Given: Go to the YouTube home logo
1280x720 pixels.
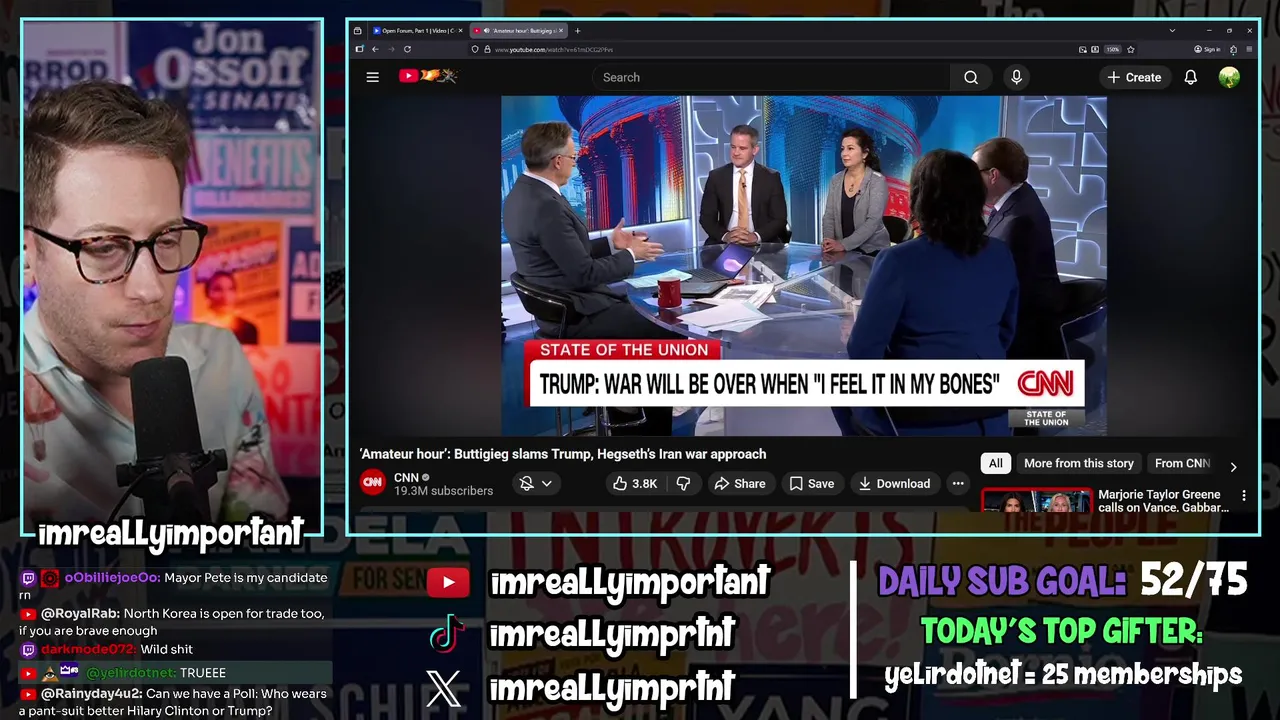Looking at the screenshot, I should [x=428, y=76].
